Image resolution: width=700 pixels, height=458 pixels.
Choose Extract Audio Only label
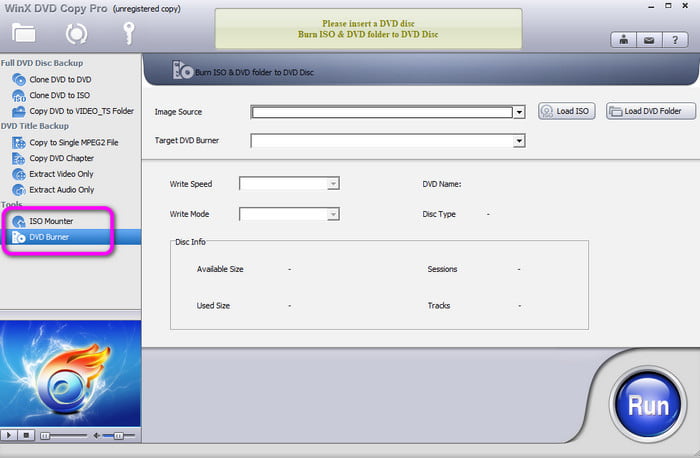[62, 189]
